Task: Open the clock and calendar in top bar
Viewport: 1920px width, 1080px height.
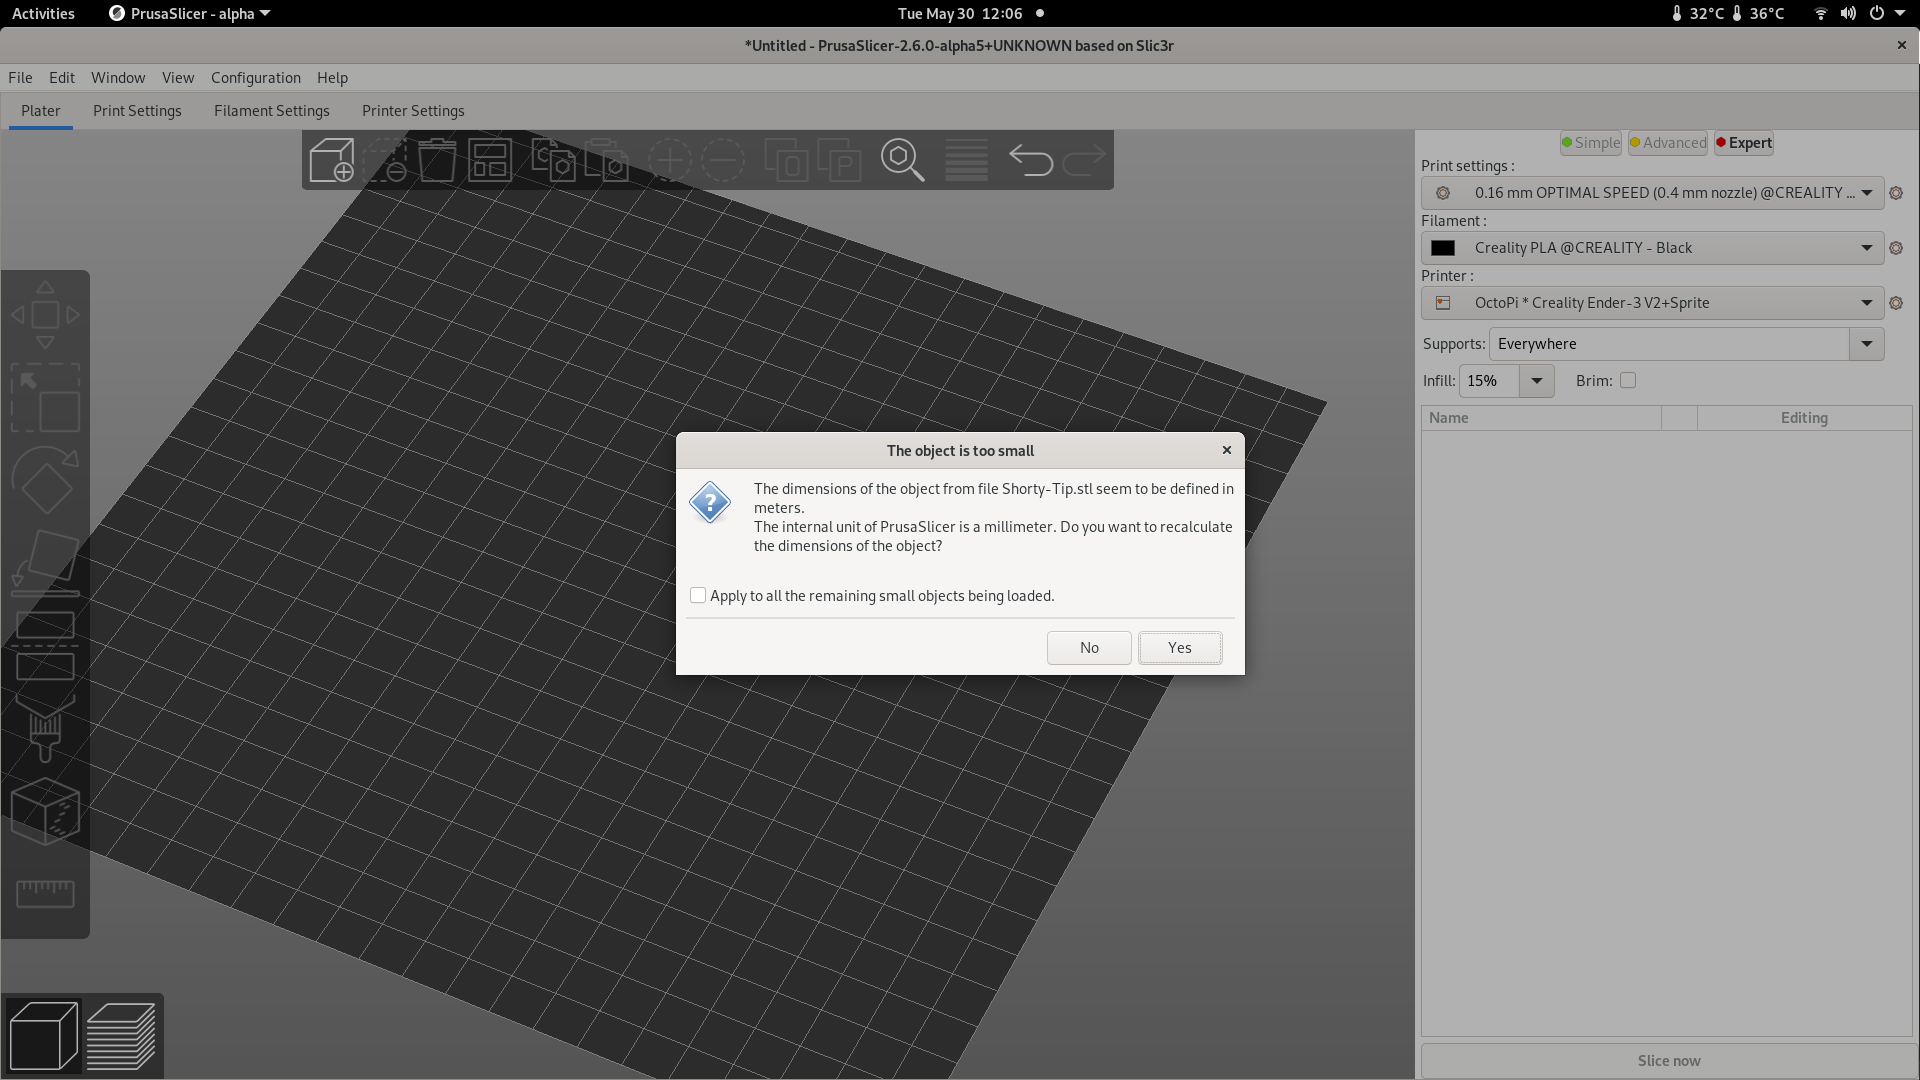Action: [960, 13]
